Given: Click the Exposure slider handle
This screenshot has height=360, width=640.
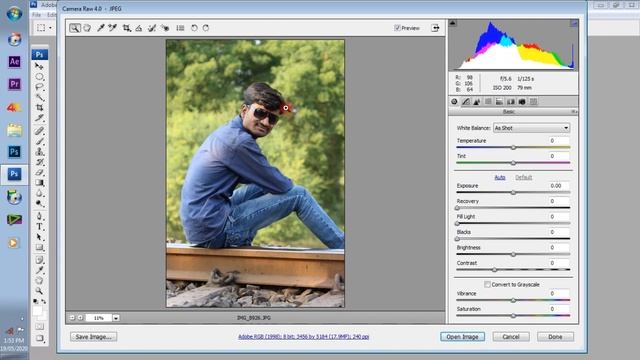Looking at the screenshot, I should click(x=513, y=192).
